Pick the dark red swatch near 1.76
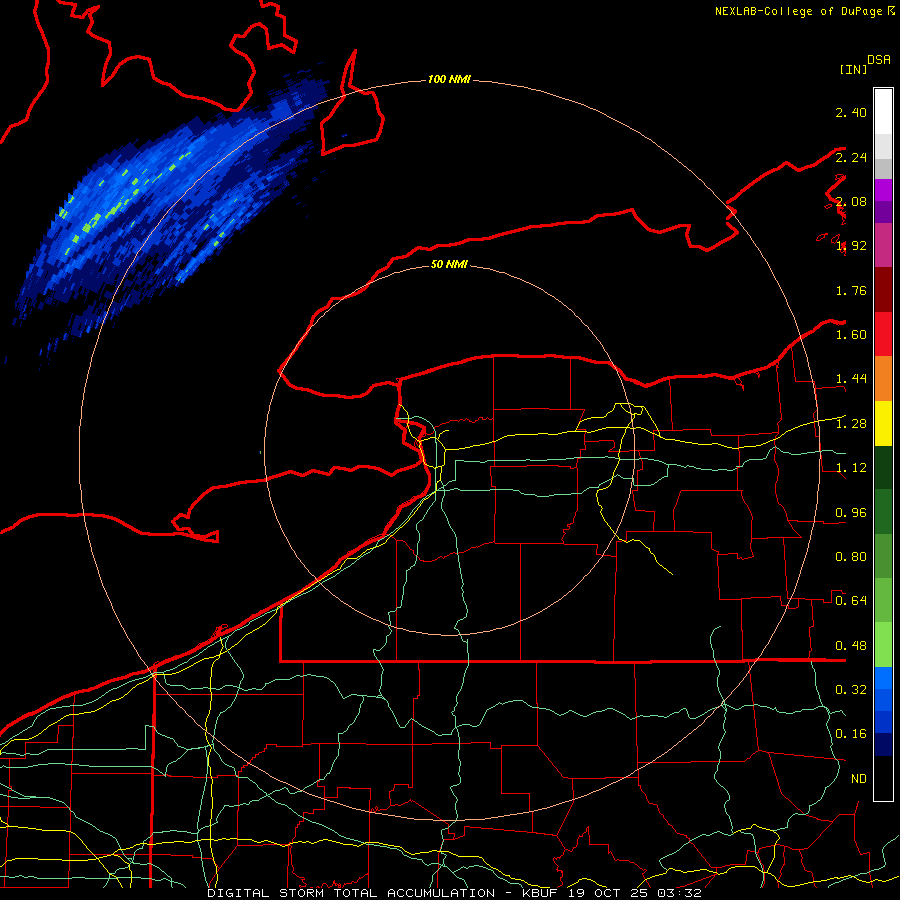The image size is (900, 900). [883, 290]
